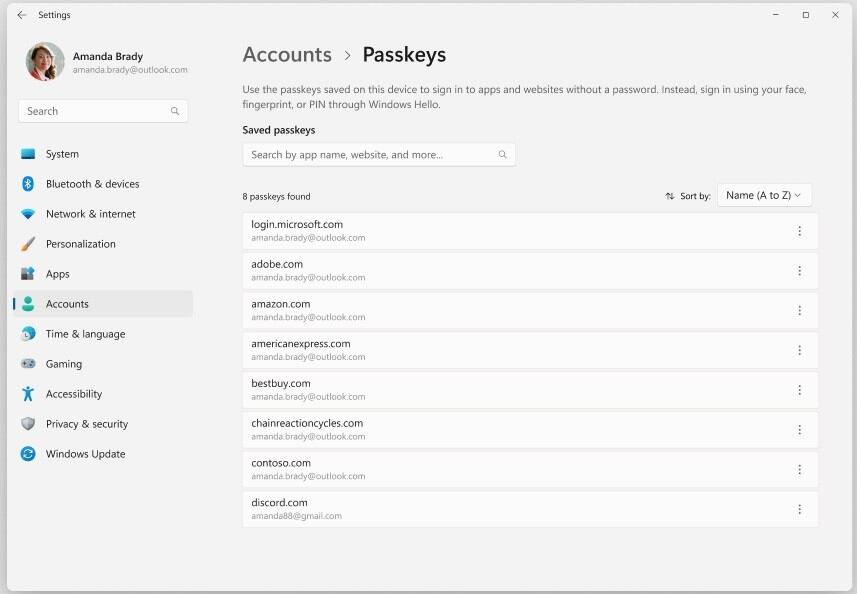Select the Personalization paintbrush icon

pos(28,244)
